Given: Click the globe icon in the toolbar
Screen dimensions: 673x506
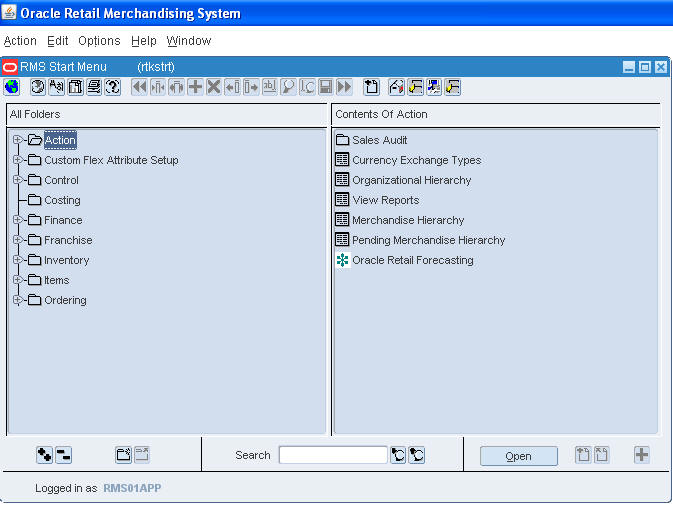Looking at the screenshot, I should pyautogui.click(x=12, y=87).
